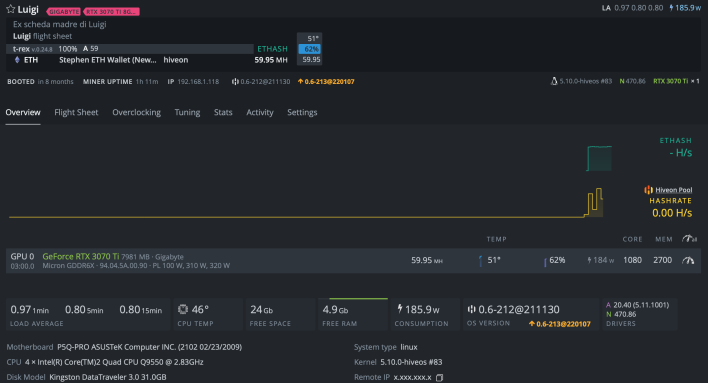Click the Luigi flight sheet label
Viewport: 708px width, 383px height.
(x=42, y=36)
